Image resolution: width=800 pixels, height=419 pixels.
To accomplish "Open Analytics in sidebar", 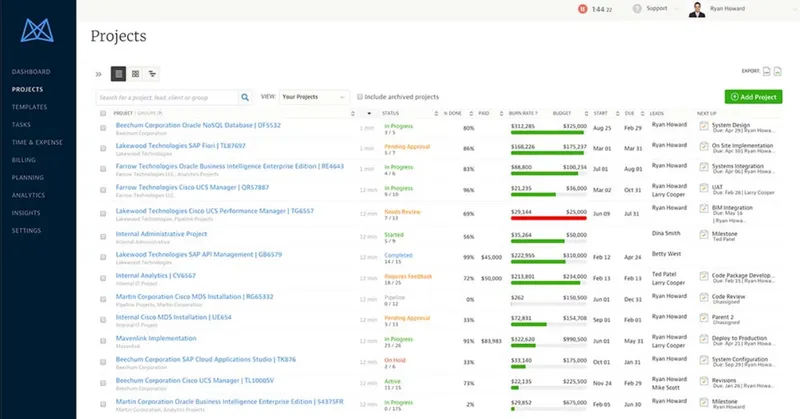I will click(29, 195).
